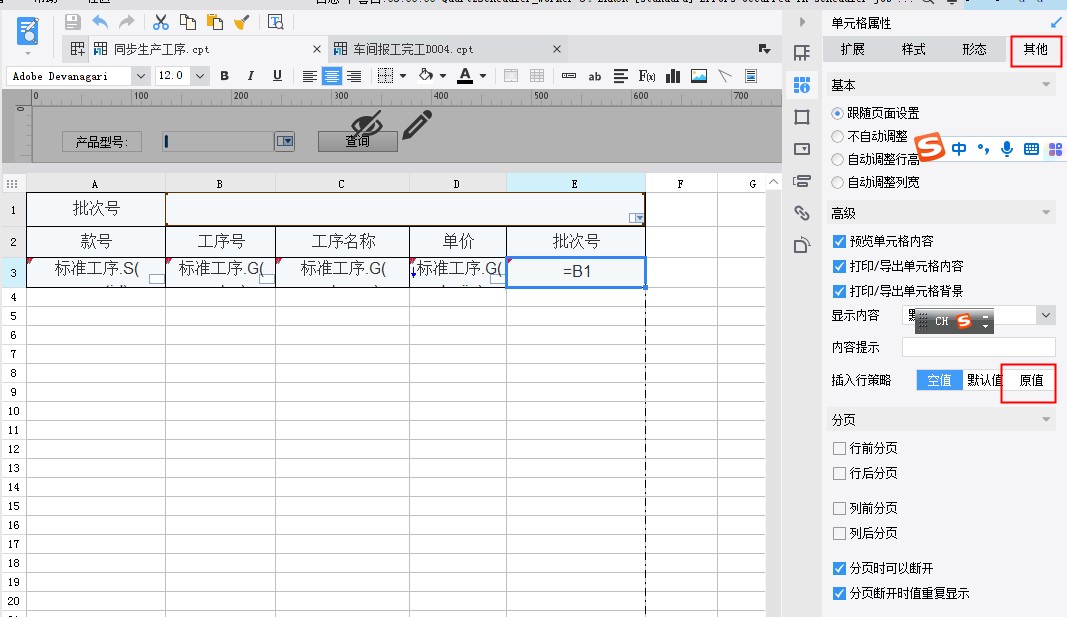The image size is (1067, 617).
Task: Toggle 分页时可以断开 checkbox
Action: point(840,568)
